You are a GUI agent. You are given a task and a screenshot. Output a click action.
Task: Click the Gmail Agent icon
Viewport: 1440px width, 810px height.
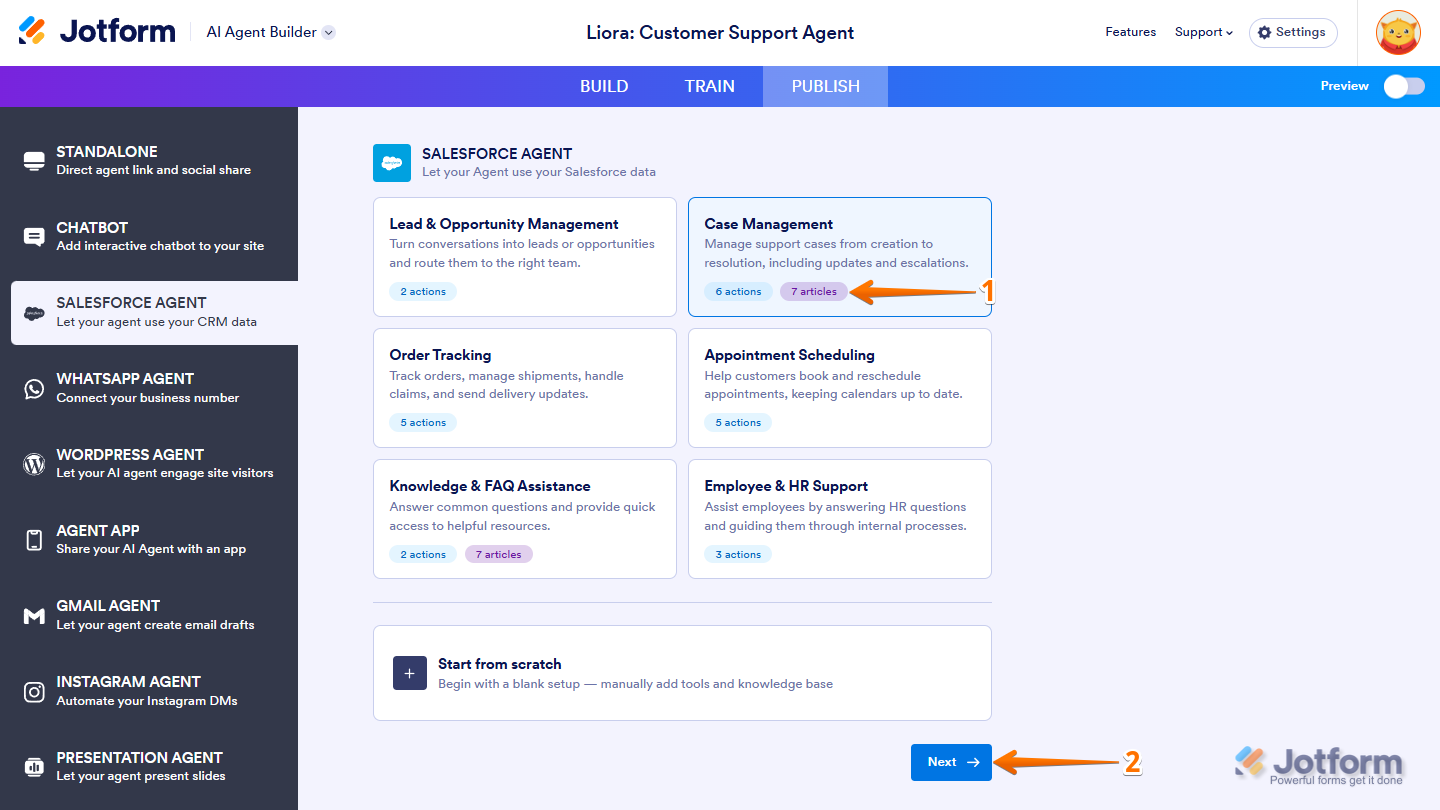click(x=34, y=616)
